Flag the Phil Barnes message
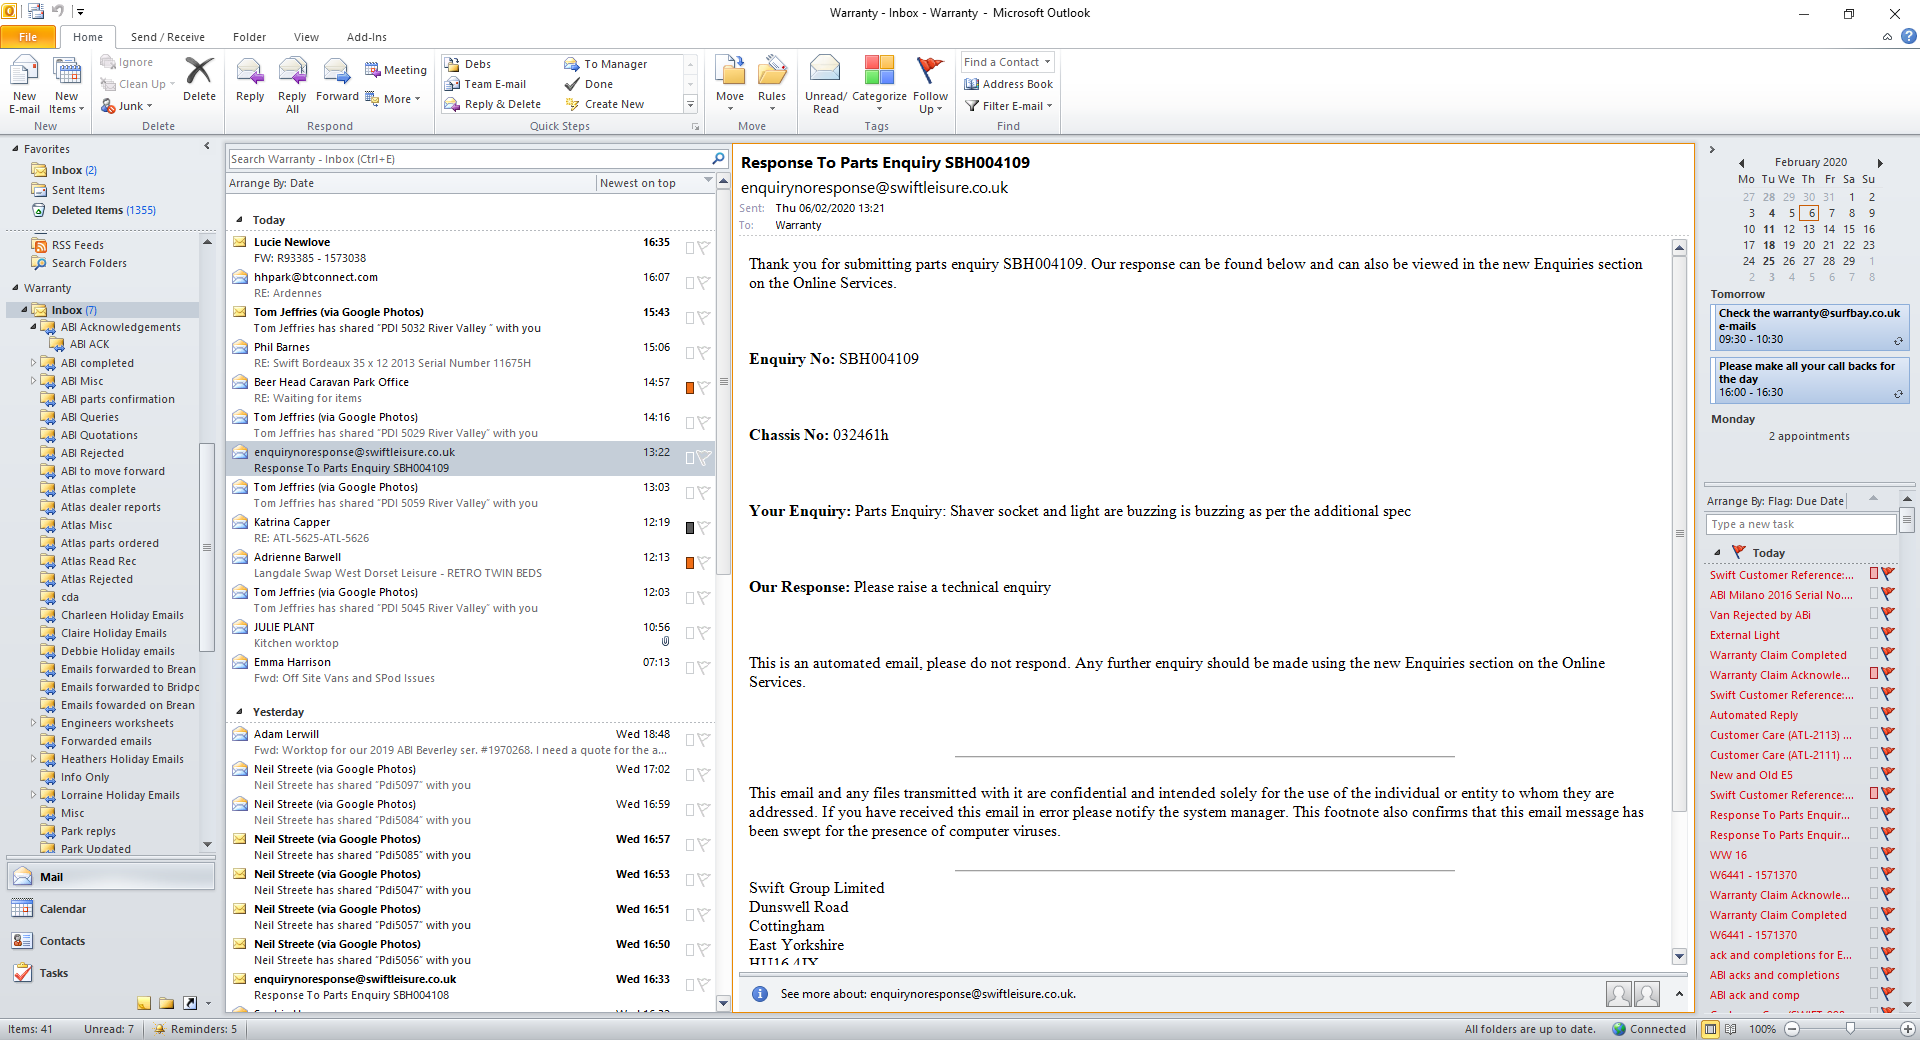 [704, 352]
